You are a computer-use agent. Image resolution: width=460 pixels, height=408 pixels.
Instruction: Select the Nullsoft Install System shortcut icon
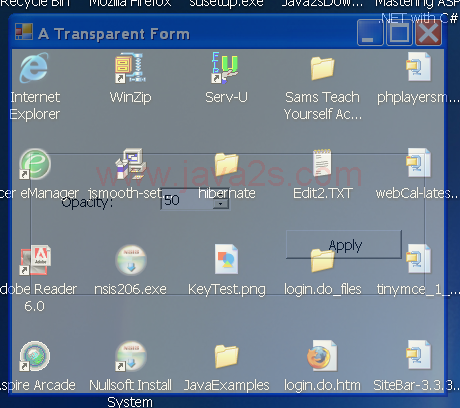pos(131,356)
